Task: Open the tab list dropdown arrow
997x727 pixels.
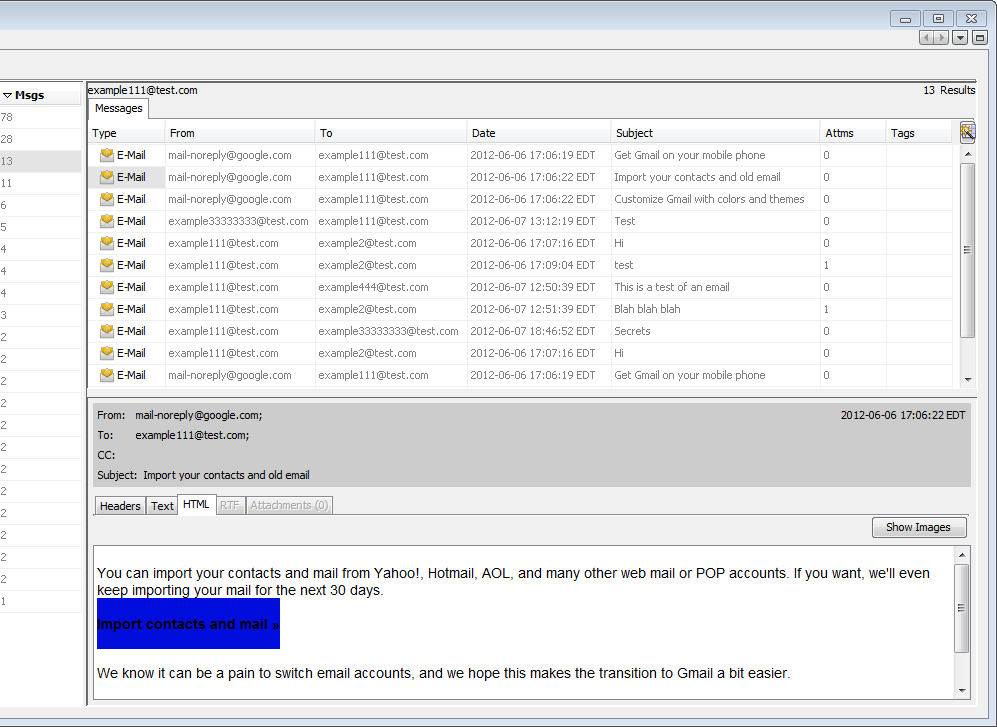Action: [960, 38]
